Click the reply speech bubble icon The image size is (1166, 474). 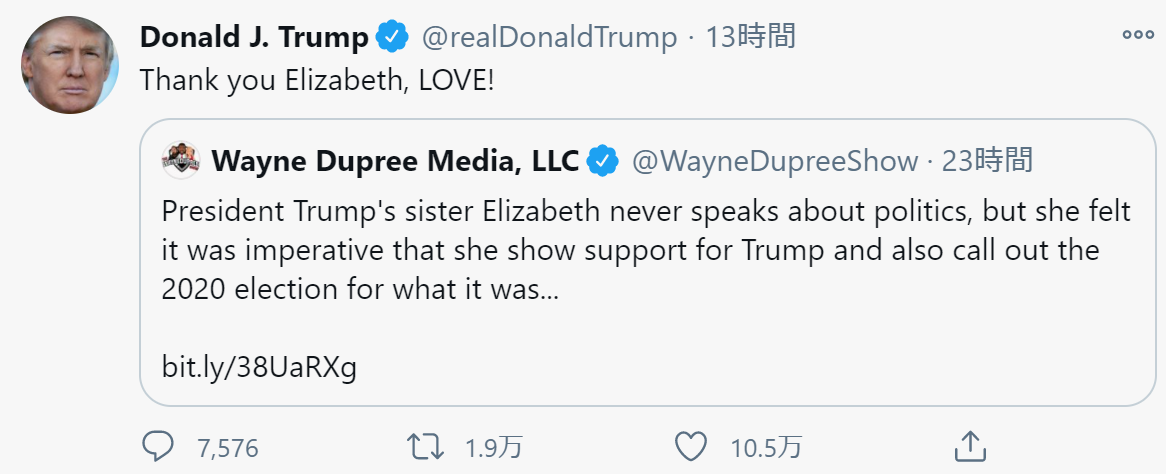click(x=157, y=446)
